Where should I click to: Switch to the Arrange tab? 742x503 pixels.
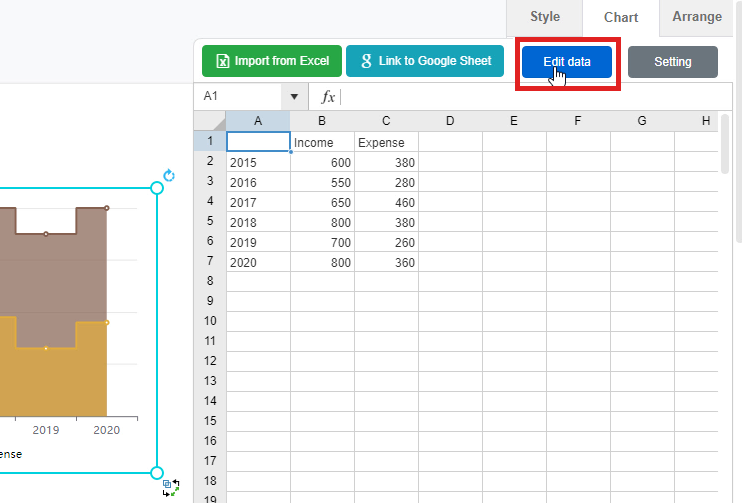point(697,17)
